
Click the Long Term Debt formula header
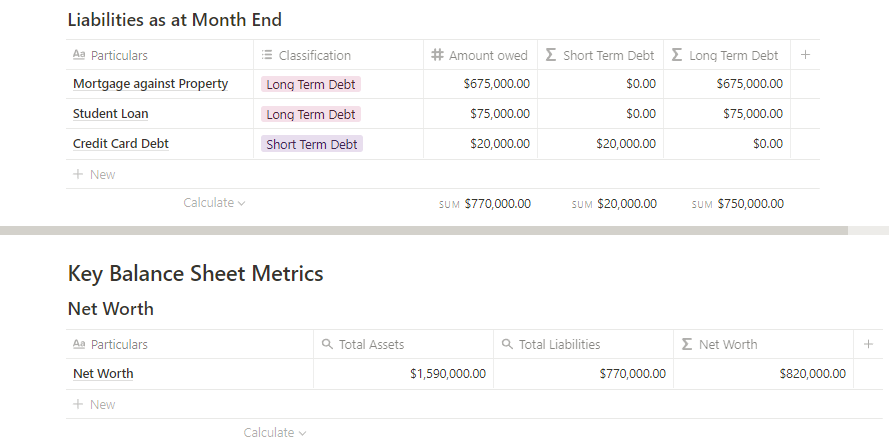[x=726, y=56]
